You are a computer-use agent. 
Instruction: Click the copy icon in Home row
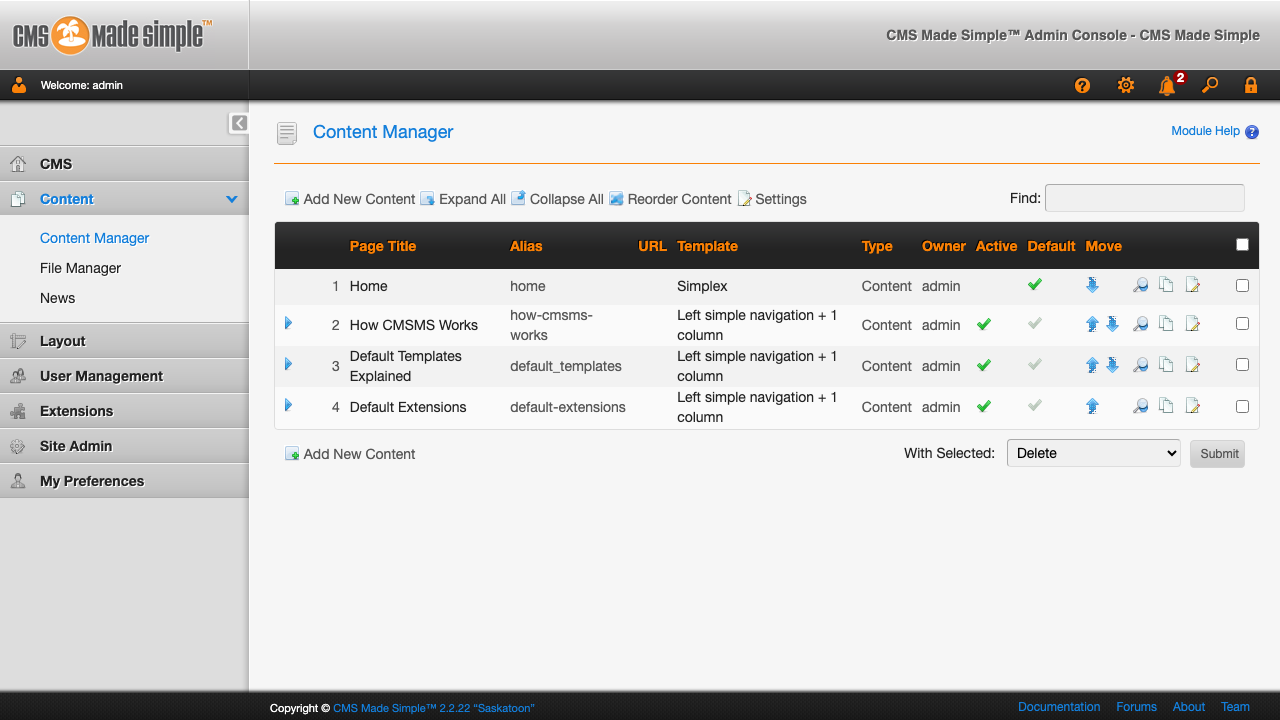(1166, 286)
